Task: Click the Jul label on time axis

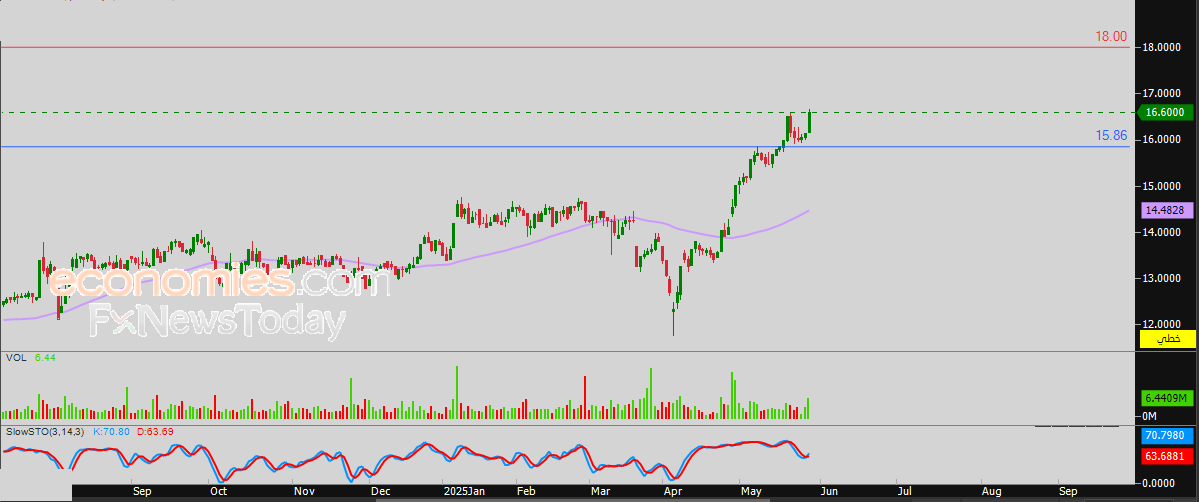Action: 905,491
